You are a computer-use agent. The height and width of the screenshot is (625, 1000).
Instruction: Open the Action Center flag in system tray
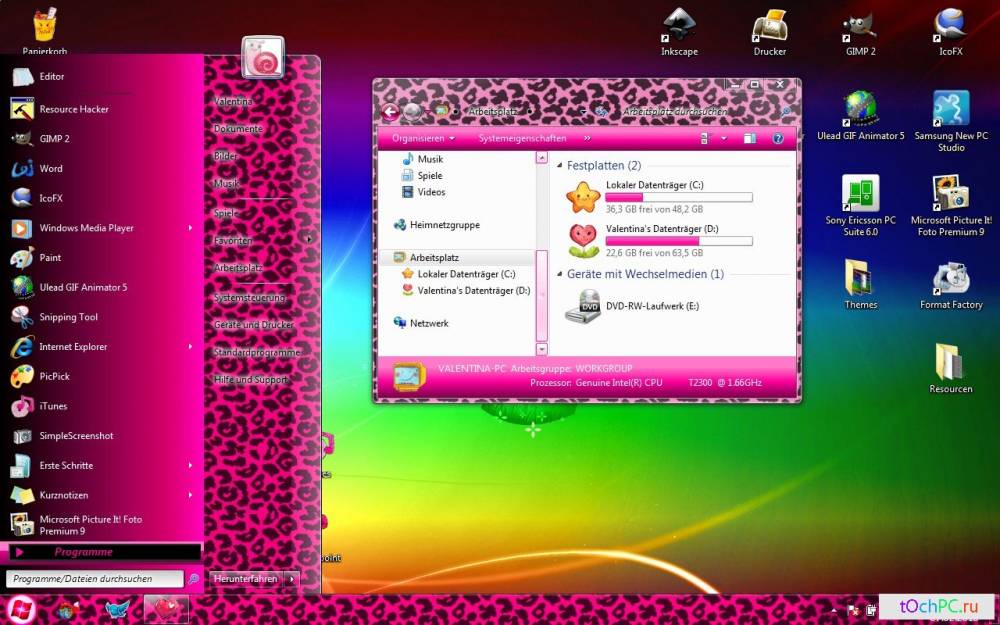click(853, 610)
